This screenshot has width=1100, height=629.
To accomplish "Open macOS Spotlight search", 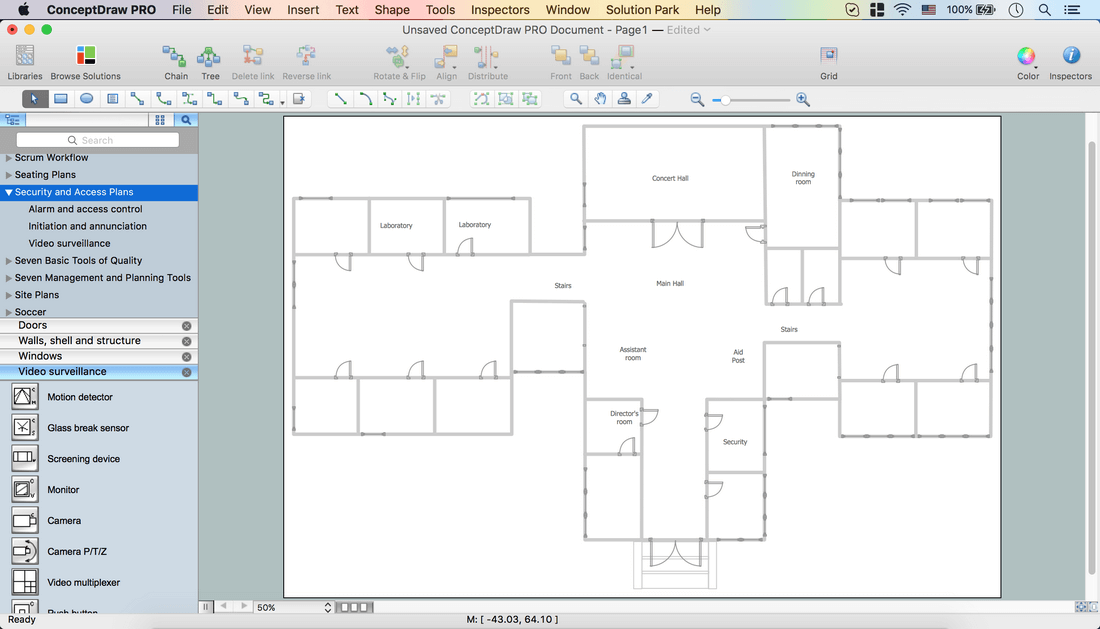I will tap(1045, 10).
